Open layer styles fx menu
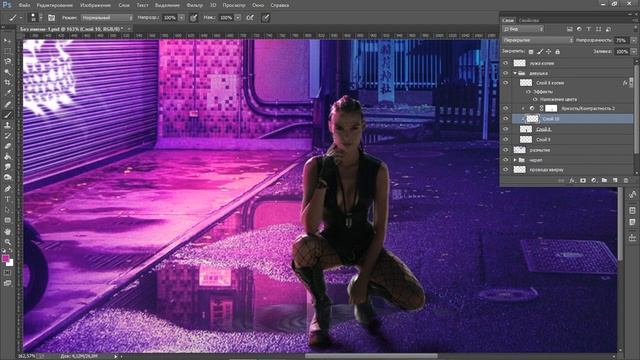The width and height of the screenshot is (640, 360). click(572, 180)
